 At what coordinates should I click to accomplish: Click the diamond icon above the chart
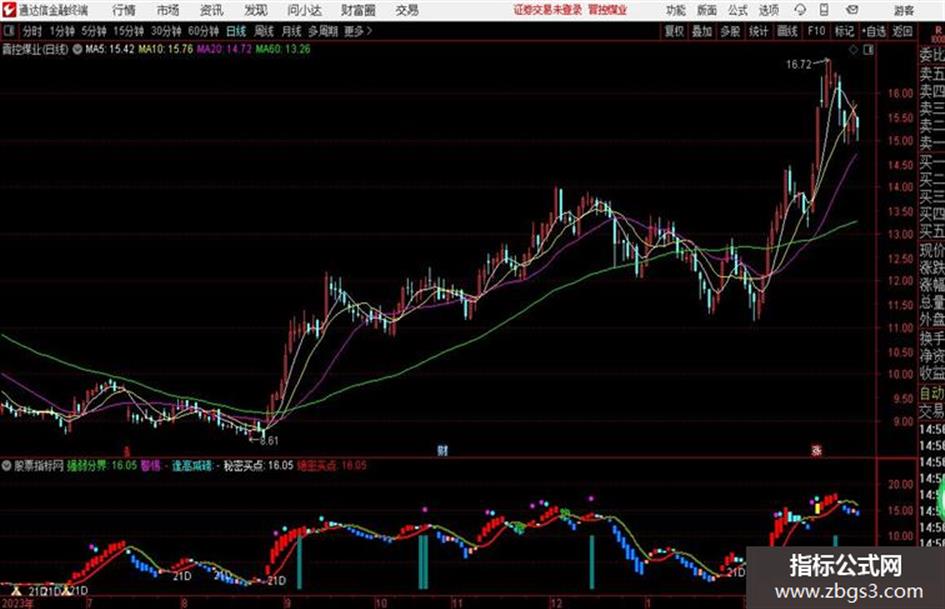point(853,50)
